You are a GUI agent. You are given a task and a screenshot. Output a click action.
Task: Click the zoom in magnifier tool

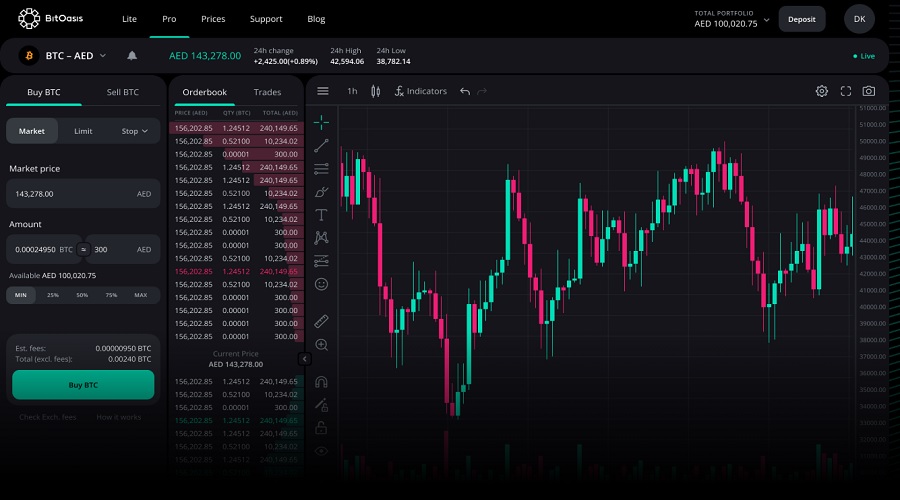coord(321,344)
